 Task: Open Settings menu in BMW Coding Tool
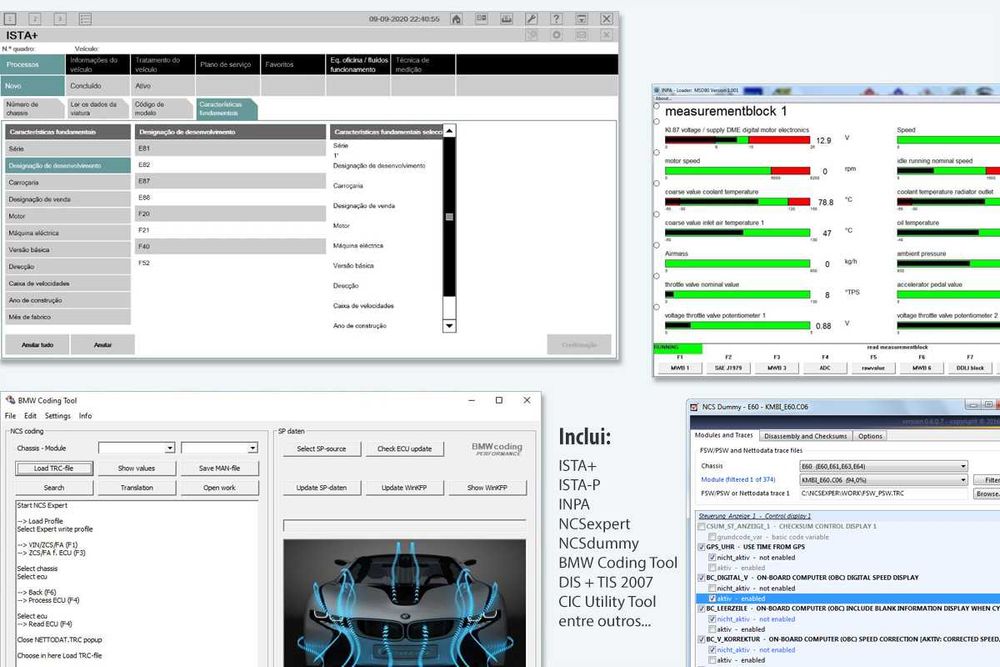[x=57, y=416]
